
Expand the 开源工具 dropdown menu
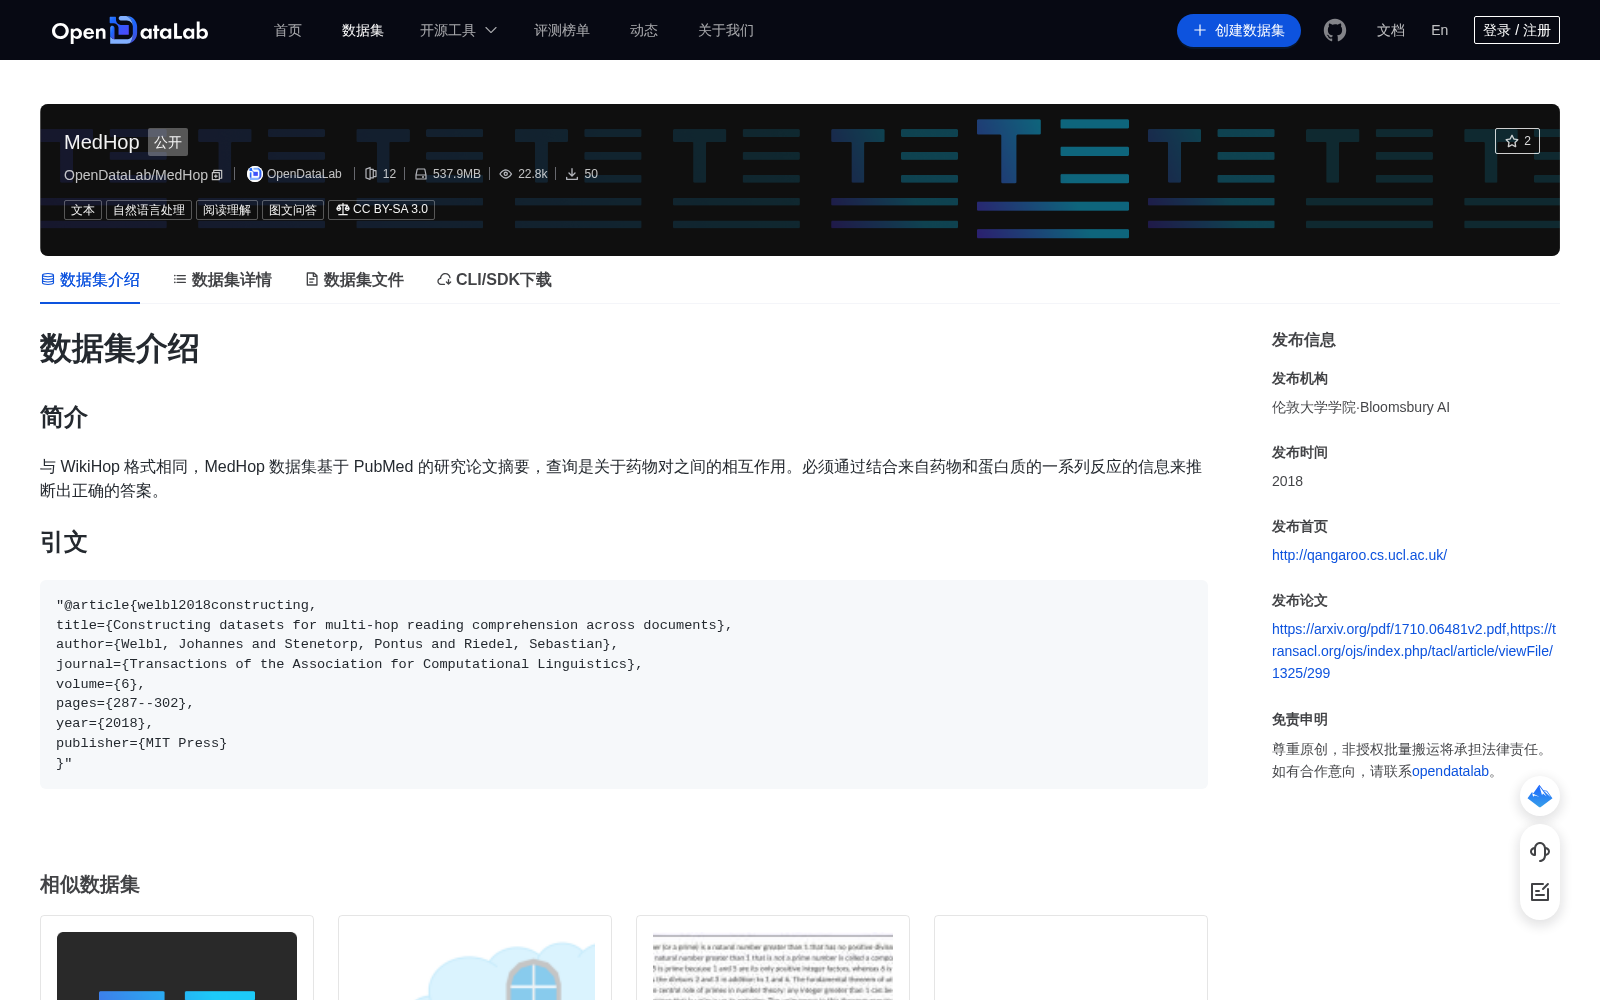[x=458, y=30]
